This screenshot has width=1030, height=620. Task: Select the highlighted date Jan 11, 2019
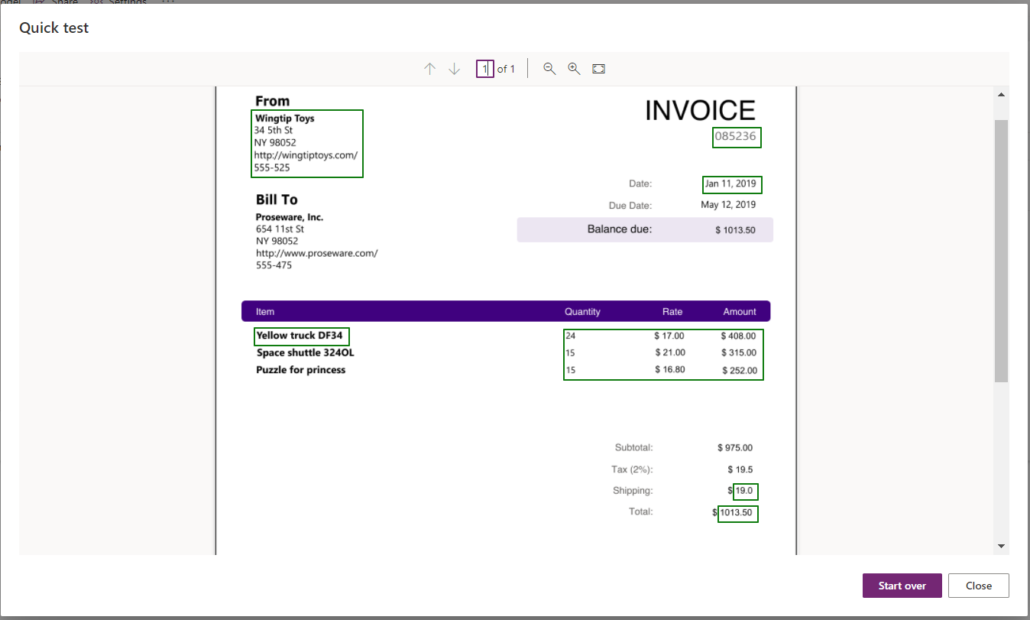point(731,185)
